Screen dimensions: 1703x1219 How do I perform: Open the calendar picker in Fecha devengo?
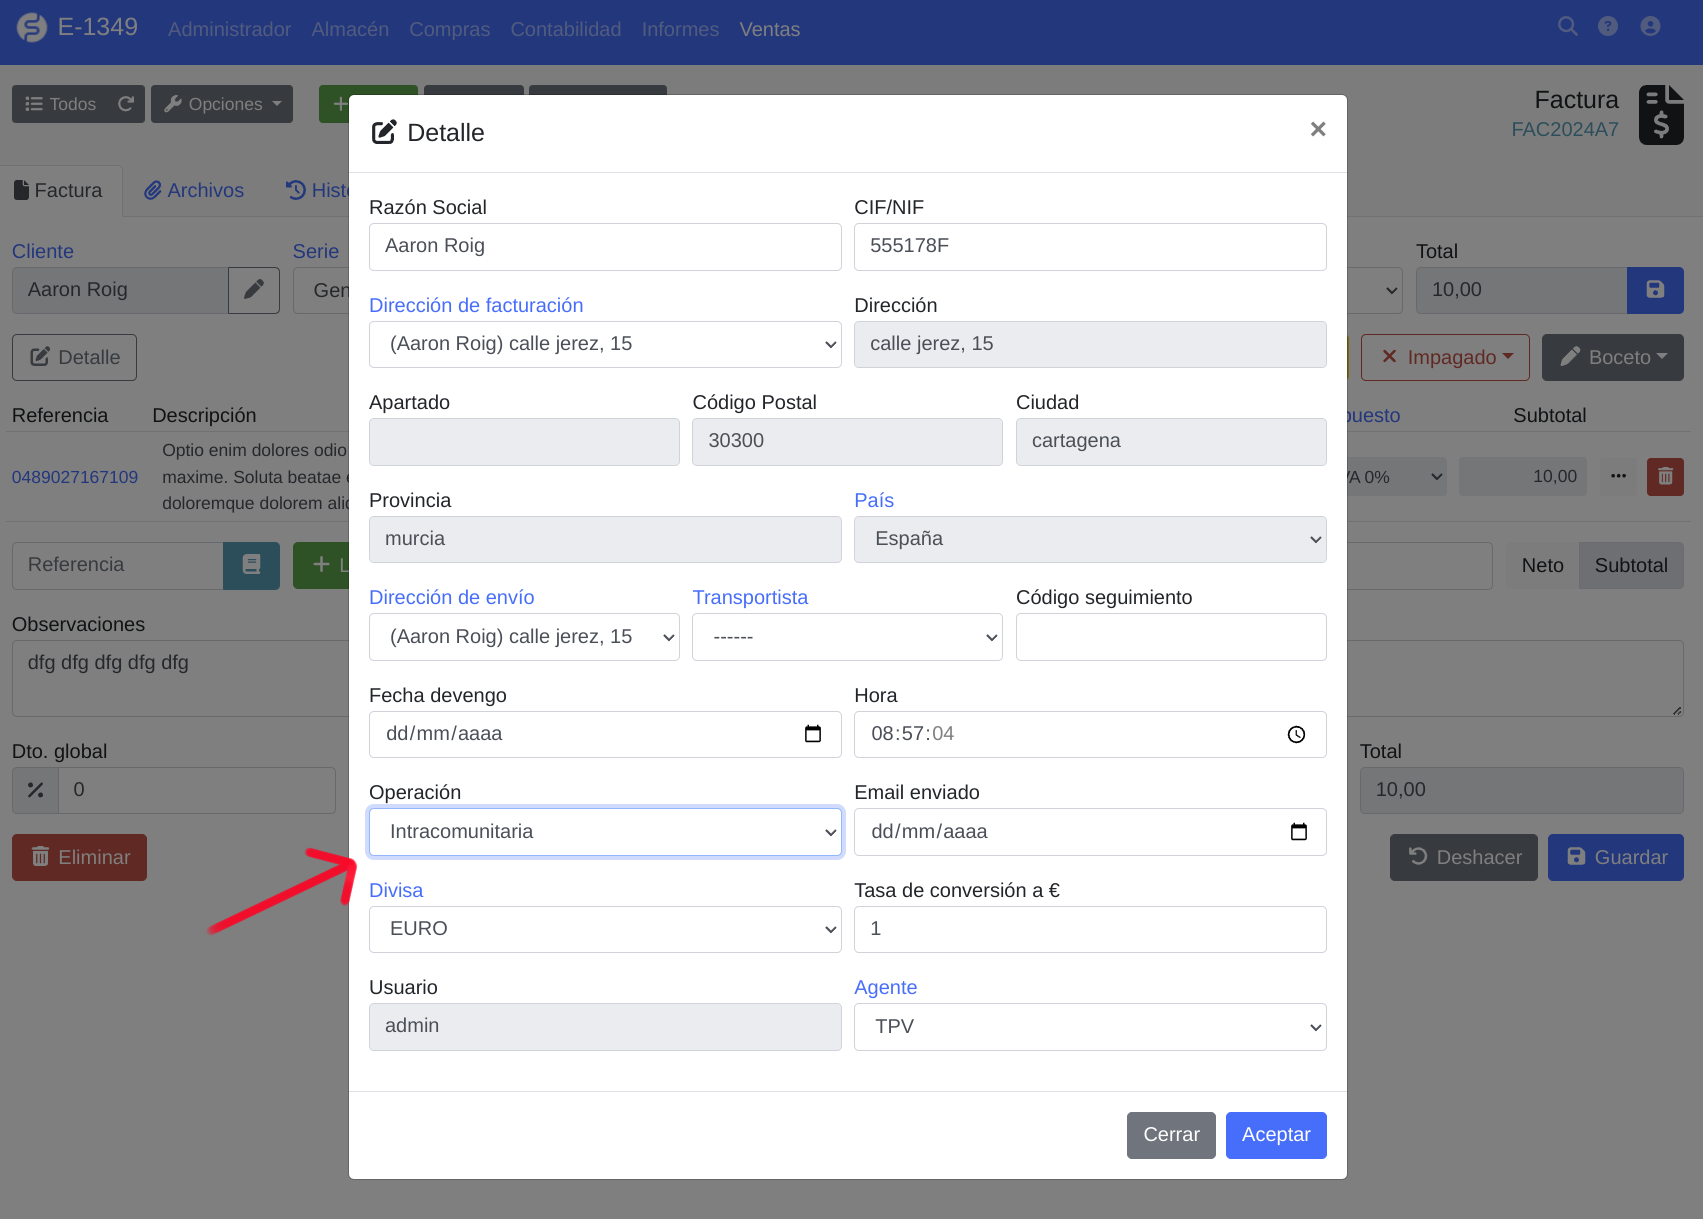(x=813, y=734)
